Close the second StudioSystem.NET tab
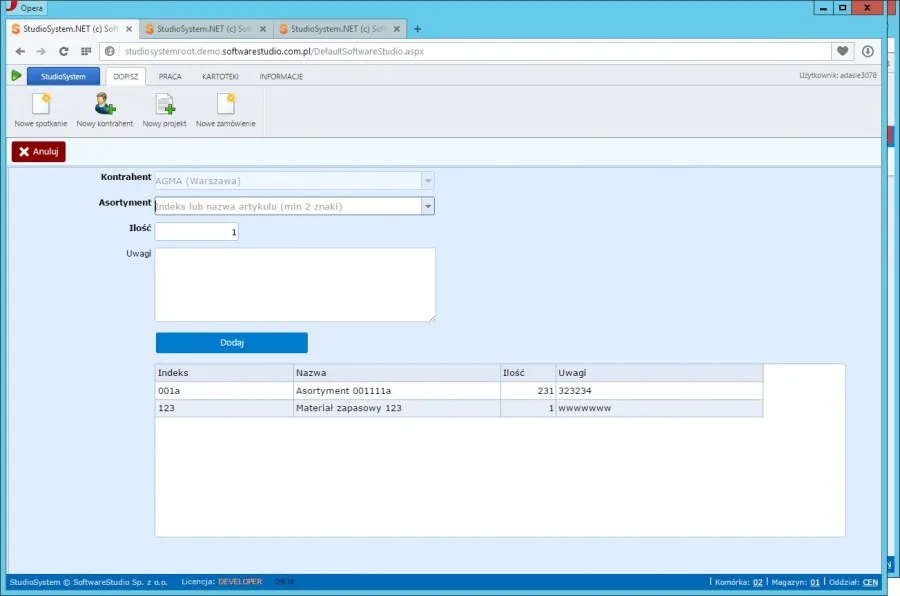Screen dimensions: 900x596 (x=263, y=29)
